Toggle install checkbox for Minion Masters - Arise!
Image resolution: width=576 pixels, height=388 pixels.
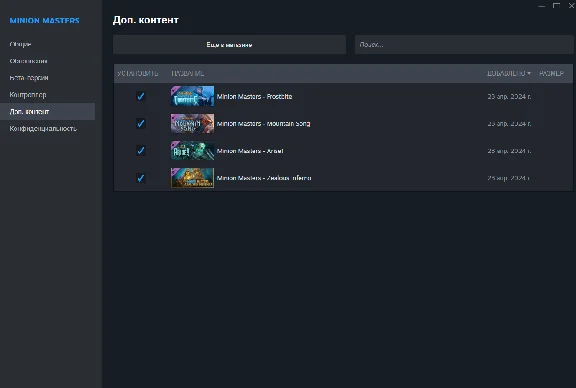pos(141,151)
